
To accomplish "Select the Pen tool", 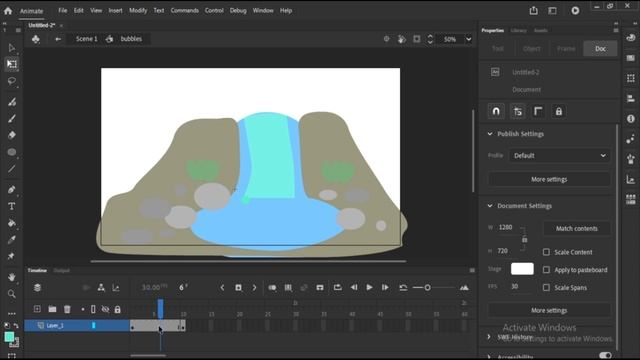I will tap(11, 189).
